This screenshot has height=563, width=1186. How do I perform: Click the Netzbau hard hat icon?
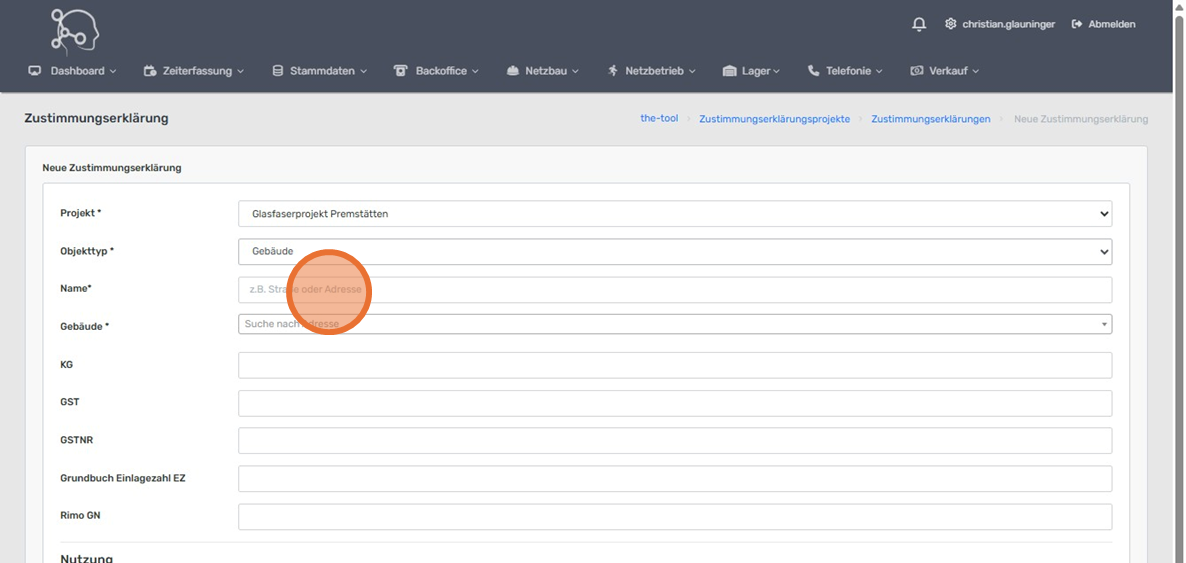point(513,71)
